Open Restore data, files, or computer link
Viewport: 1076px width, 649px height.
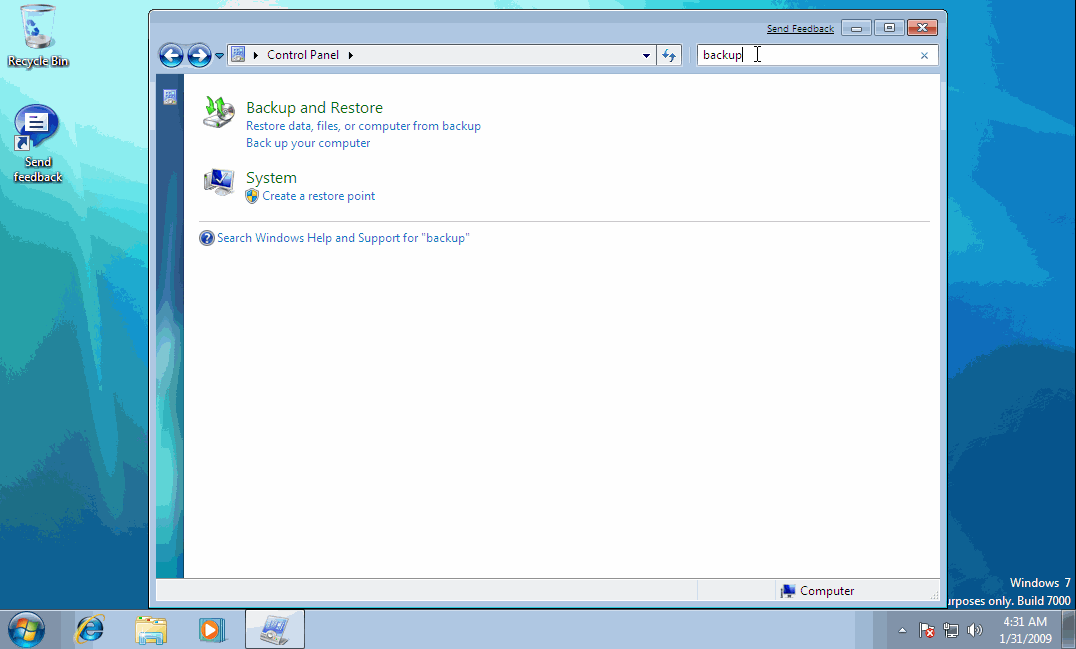pos(363,126)
